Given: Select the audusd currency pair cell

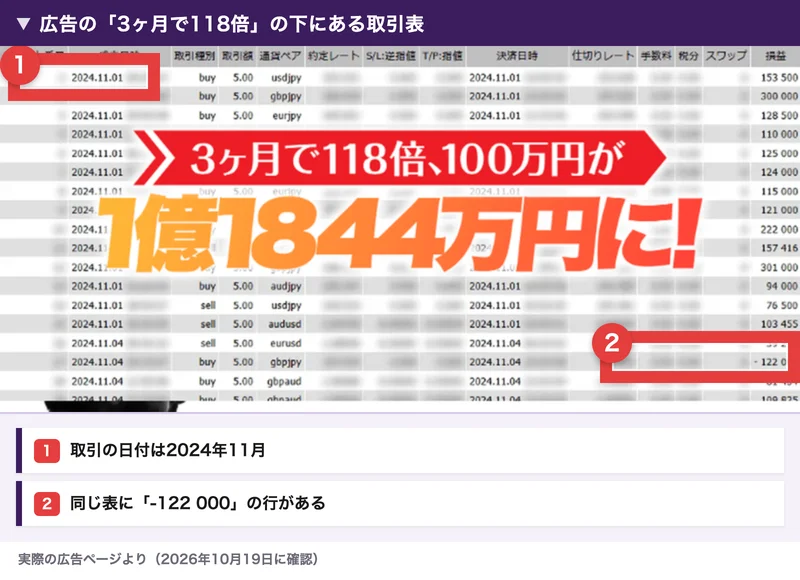Looking at the screenshot, I should [x=285, y=324].
